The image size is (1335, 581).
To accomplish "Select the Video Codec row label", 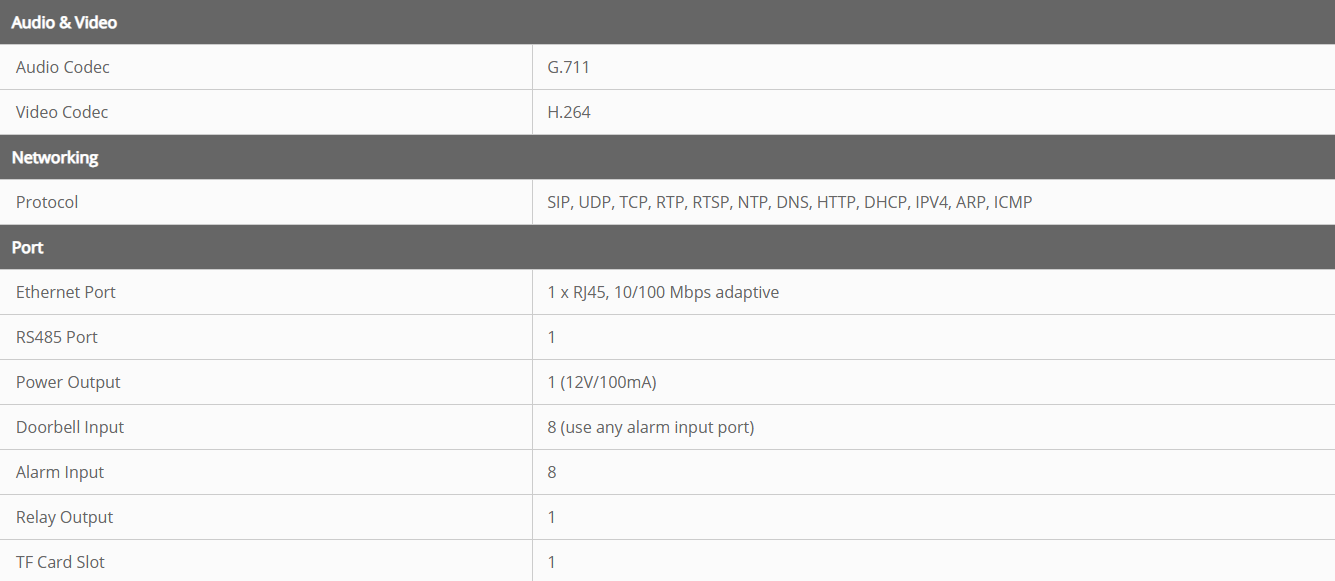I will pos(62,112).
